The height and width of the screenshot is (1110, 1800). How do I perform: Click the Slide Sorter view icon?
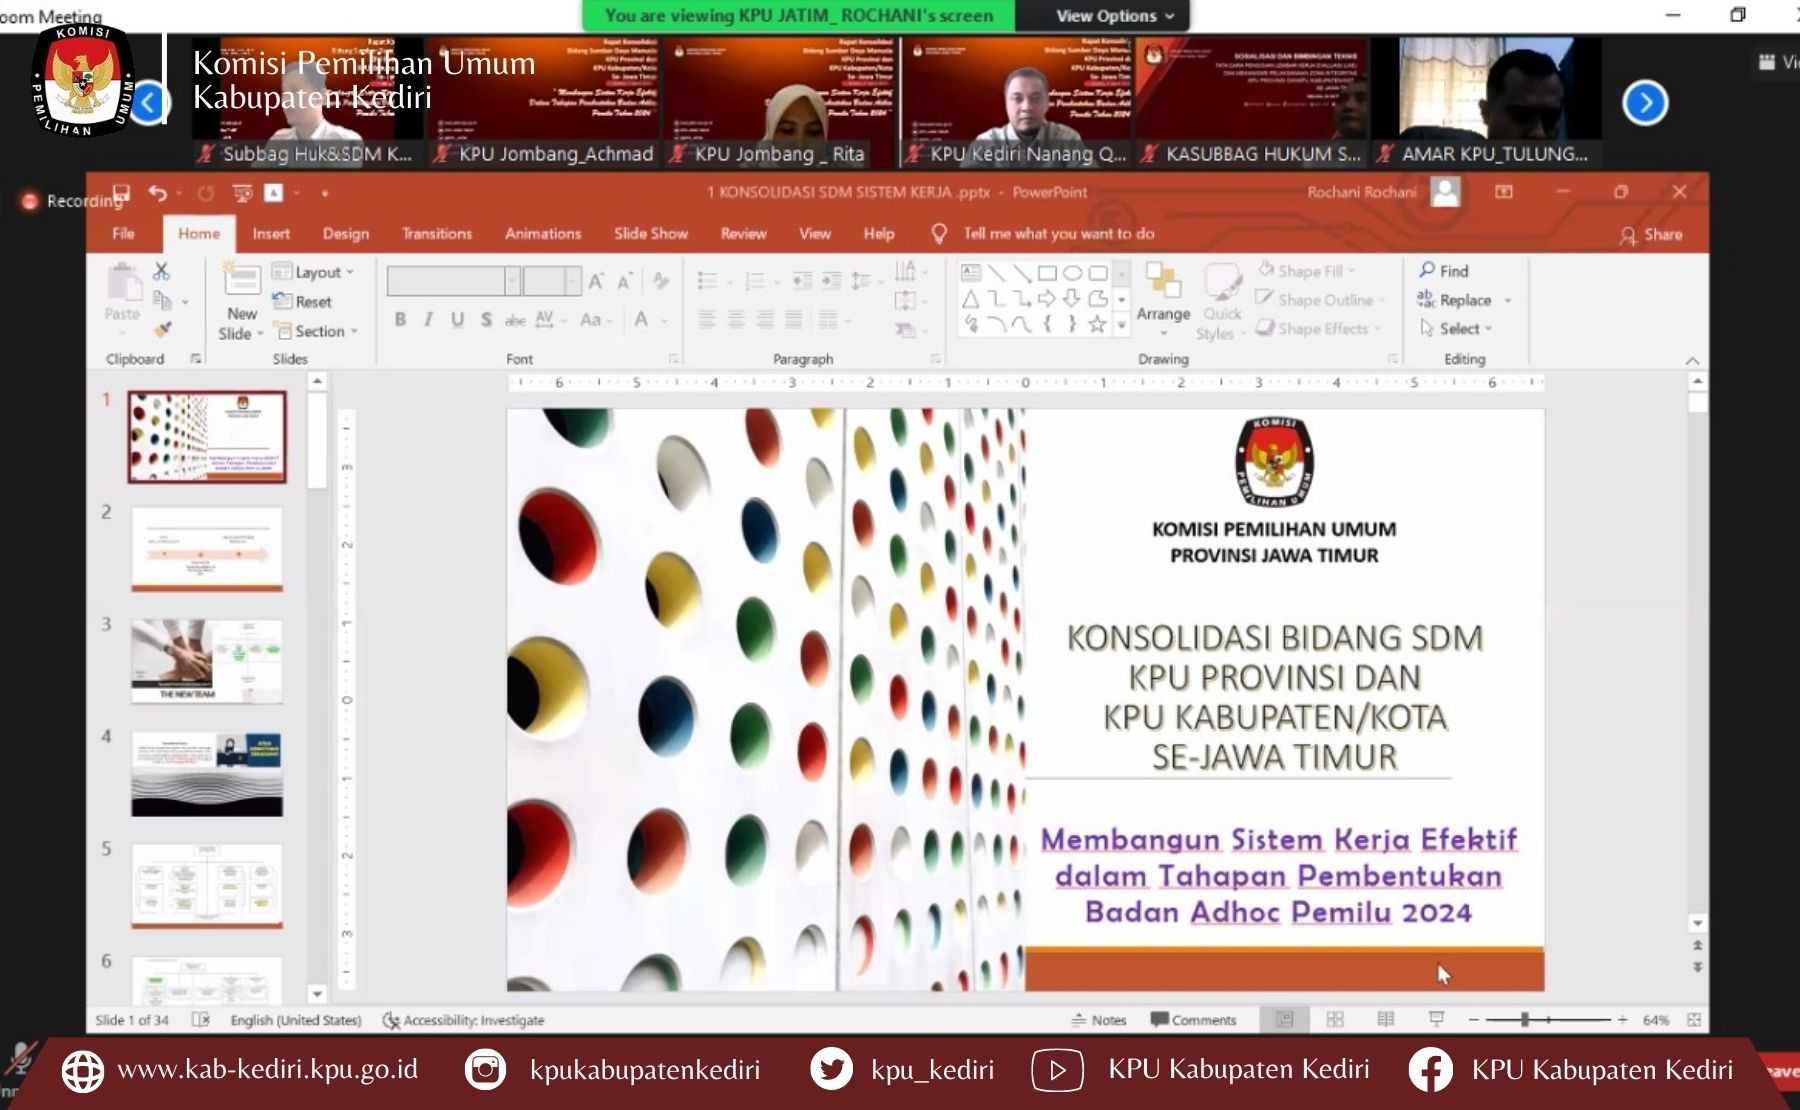1335,1019
